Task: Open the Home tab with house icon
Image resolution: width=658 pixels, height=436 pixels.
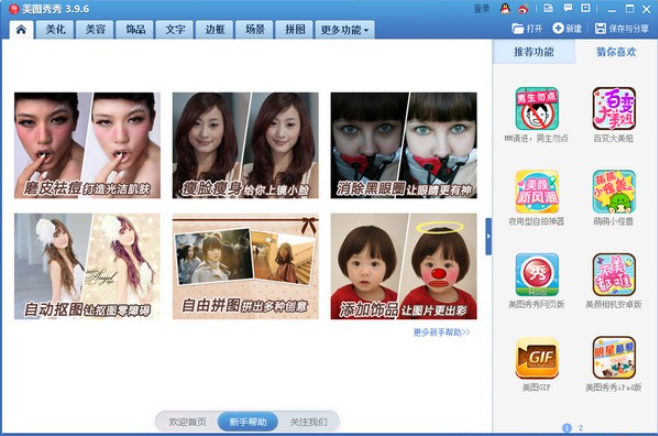Action: tap(21, 29)
